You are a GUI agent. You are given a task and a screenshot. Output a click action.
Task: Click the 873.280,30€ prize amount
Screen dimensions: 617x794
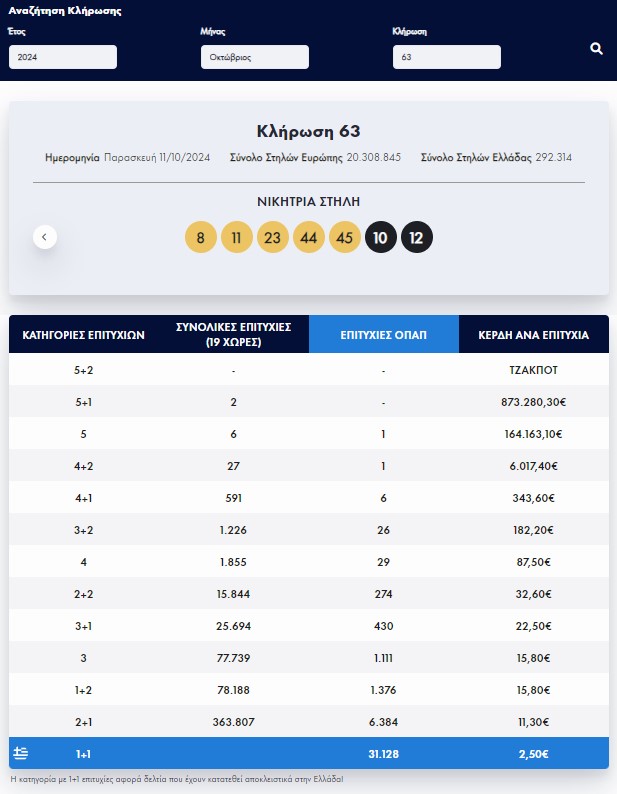[533, 402]
